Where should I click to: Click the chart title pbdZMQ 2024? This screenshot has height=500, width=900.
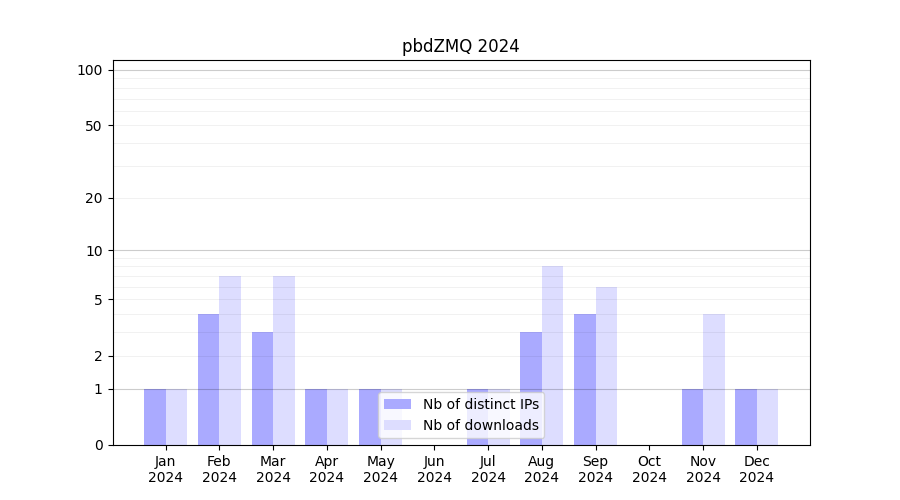coord(460,46)
